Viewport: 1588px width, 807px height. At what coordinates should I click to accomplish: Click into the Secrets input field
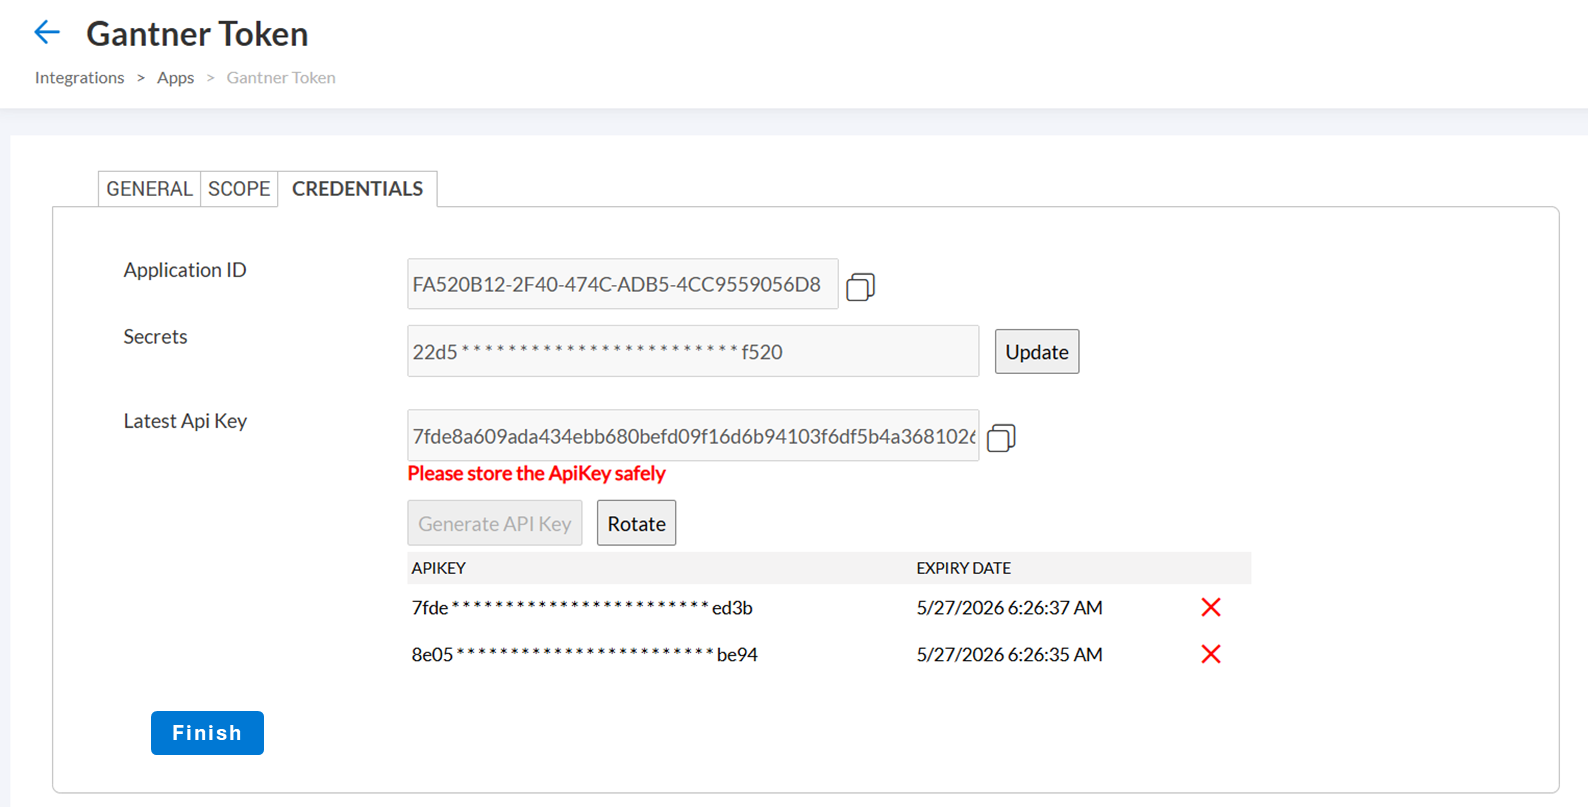(693, 351)
